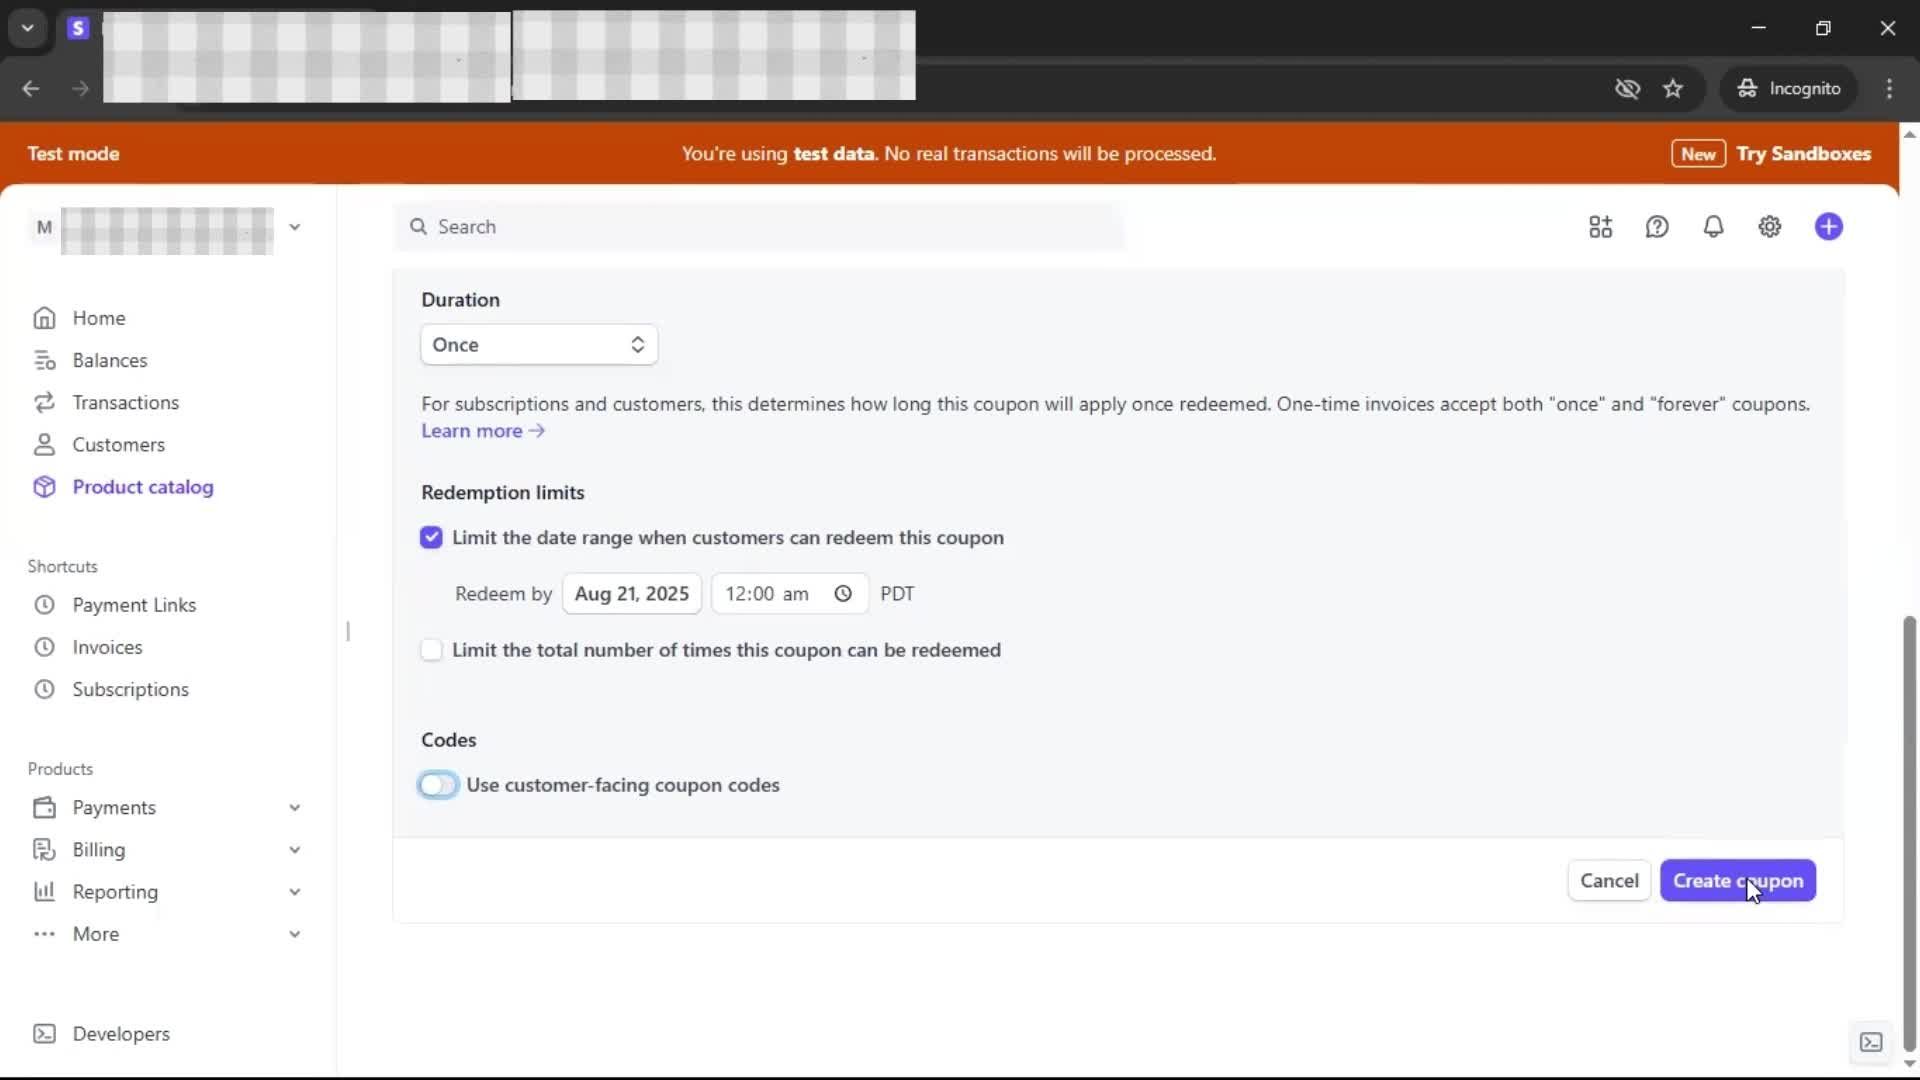Click the clock icon in time field

pyautogui.click(x=843, y=594)
